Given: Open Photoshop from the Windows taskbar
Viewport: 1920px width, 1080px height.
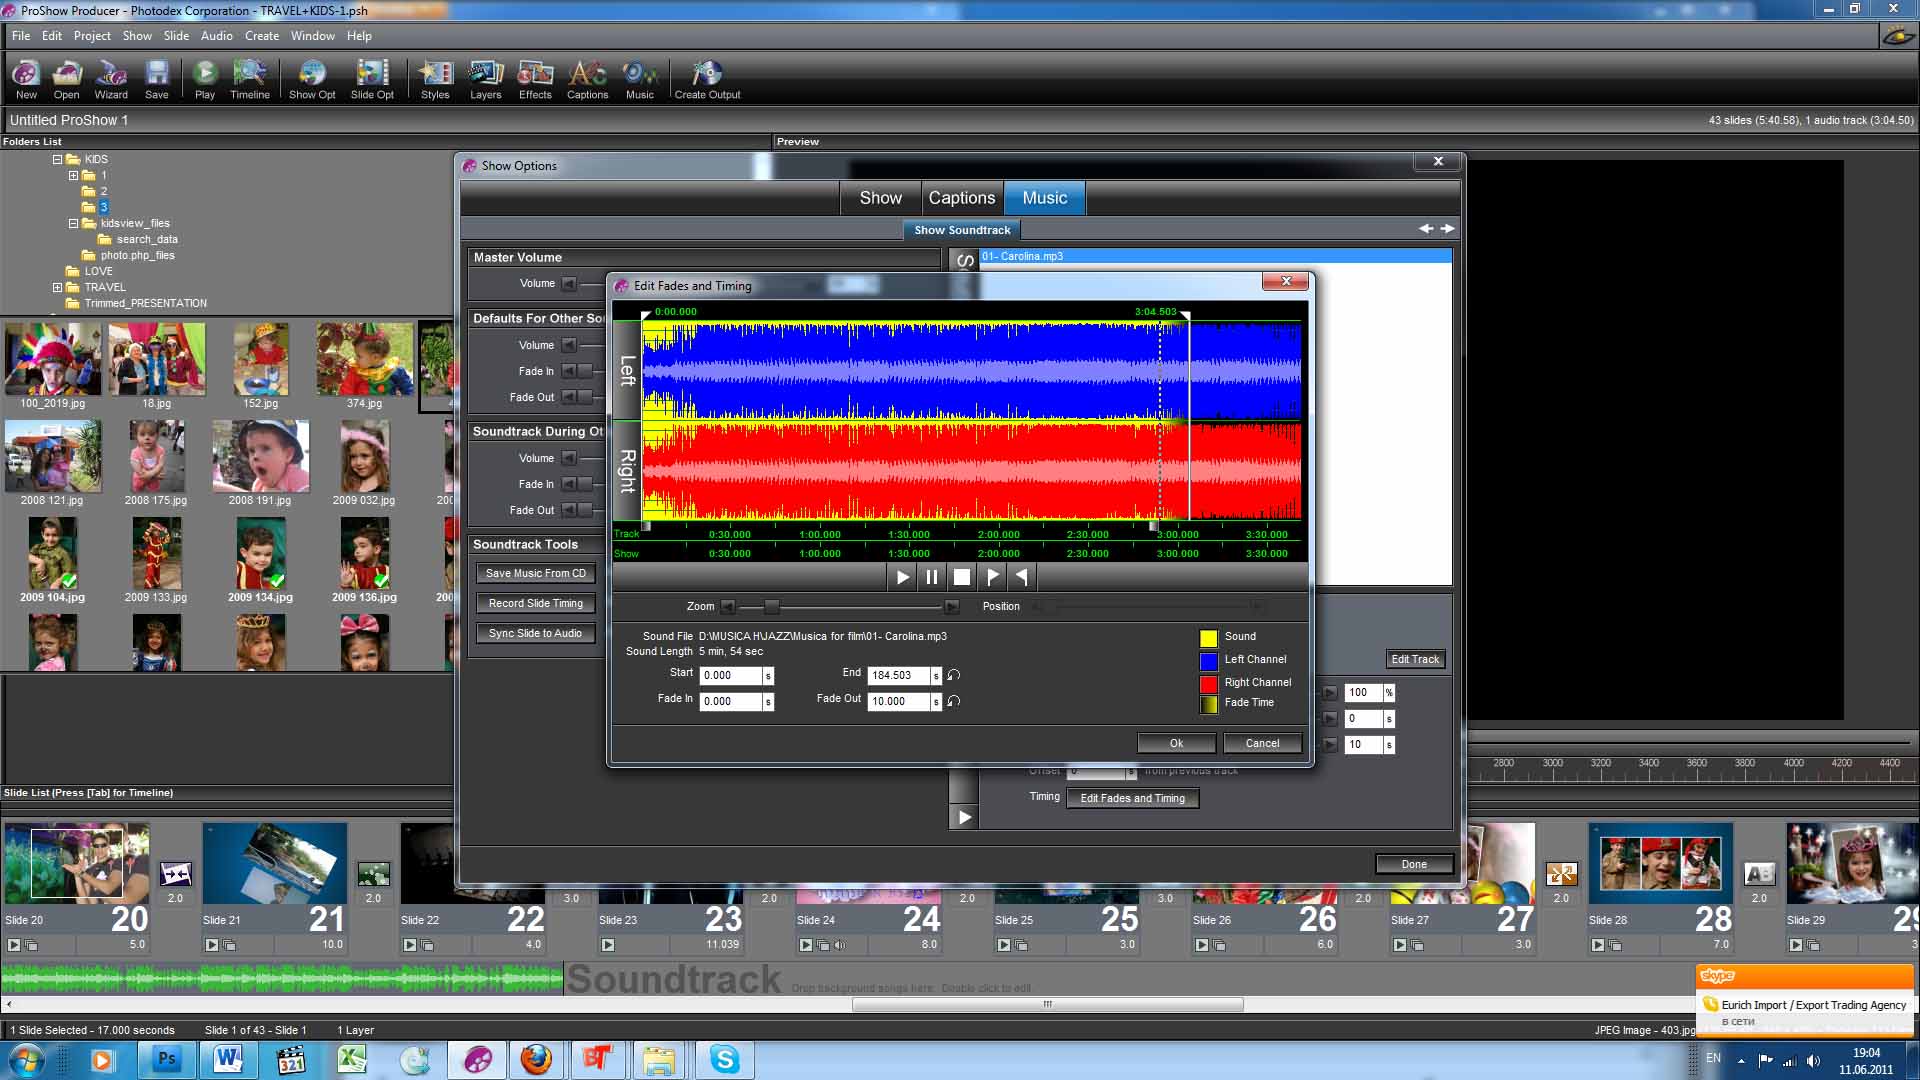Looking at the screenshot, I should 166,1060.
